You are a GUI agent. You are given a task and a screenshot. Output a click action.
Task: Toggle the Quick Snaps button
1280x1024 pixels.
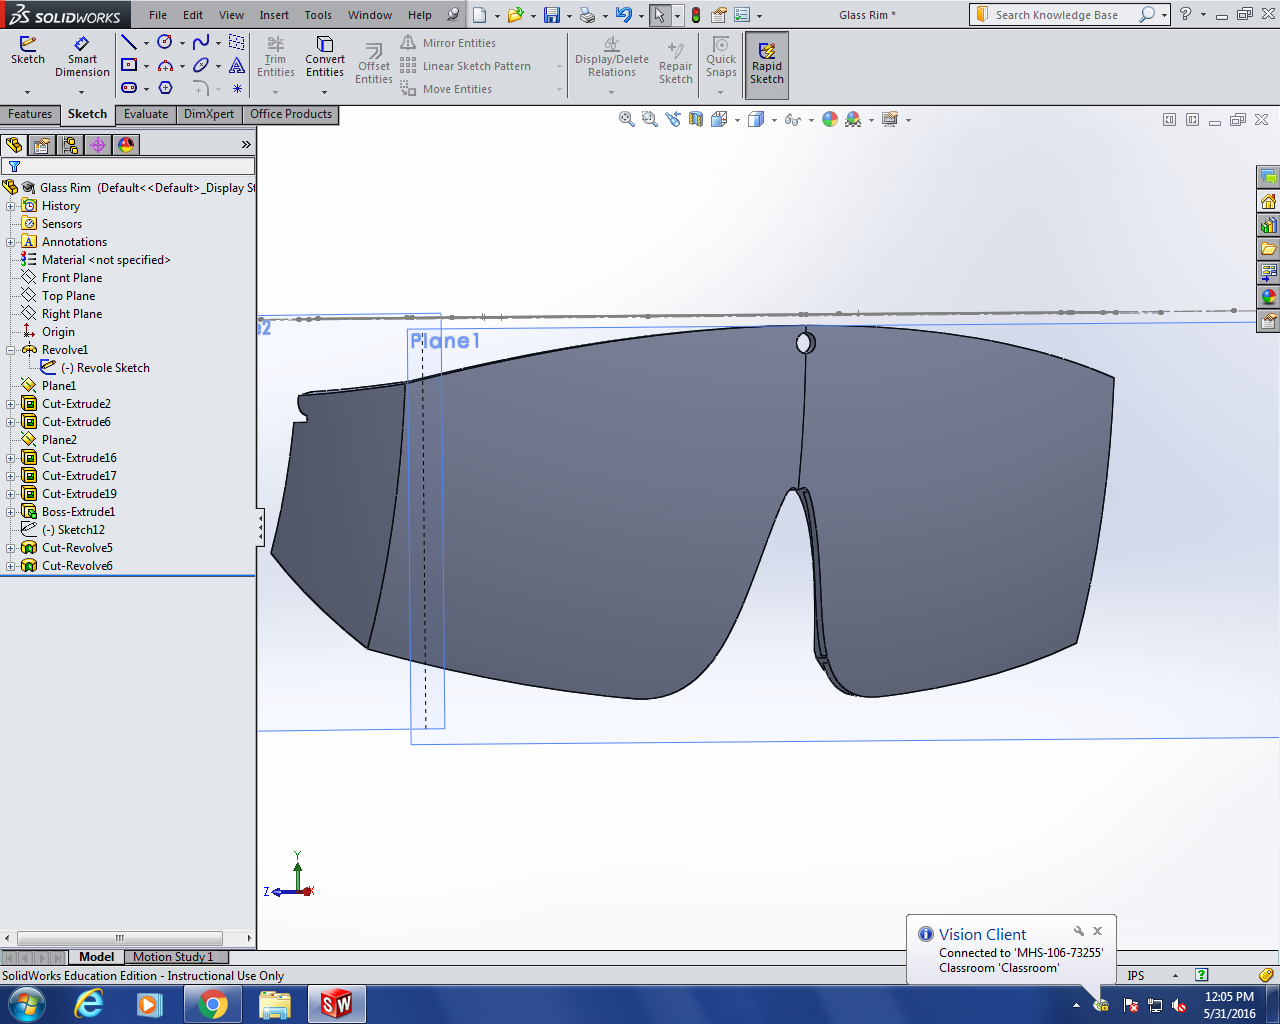pyautogui.click(x=721, y=58)
